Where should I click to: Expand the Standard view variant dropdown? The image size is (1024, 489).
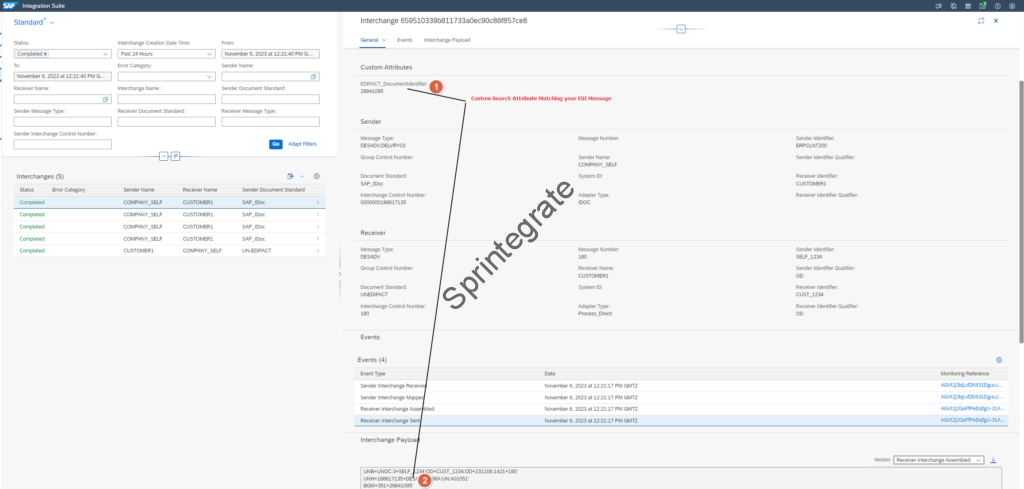(52, 22)
